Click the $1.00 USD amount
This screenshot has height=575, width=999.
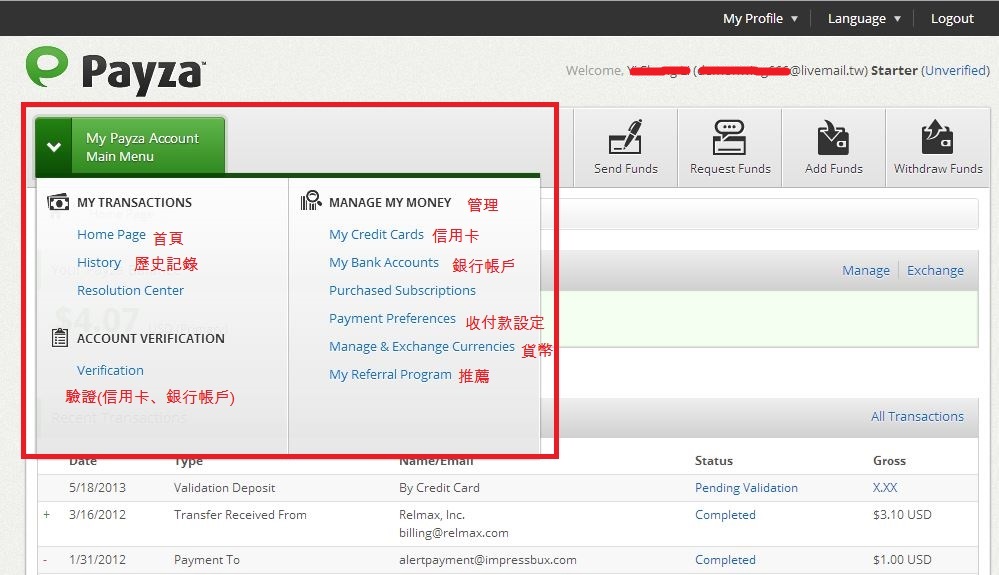(x=902, y=560)
